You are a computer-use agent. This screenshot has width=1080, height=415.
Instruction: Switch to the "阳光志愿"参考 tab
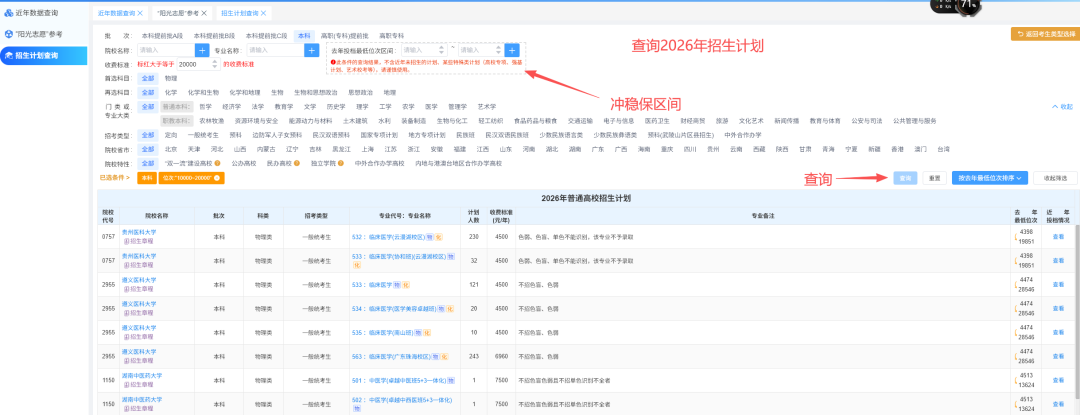pos(178,13)
